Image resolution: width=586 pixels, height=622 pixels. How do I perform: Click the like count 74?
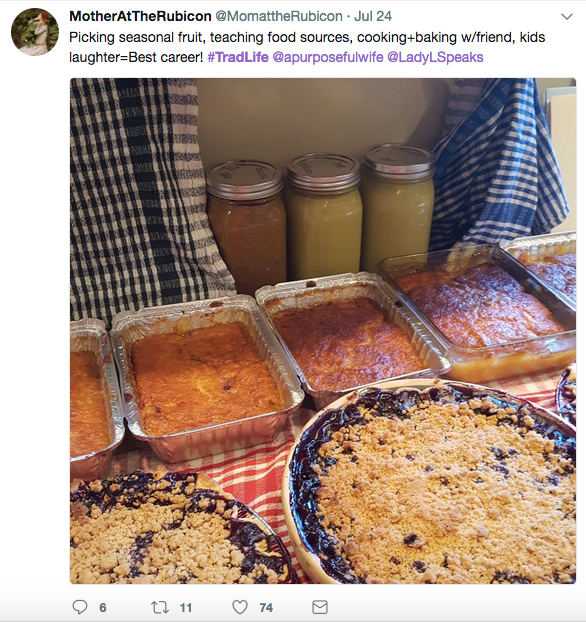[266, 608]
